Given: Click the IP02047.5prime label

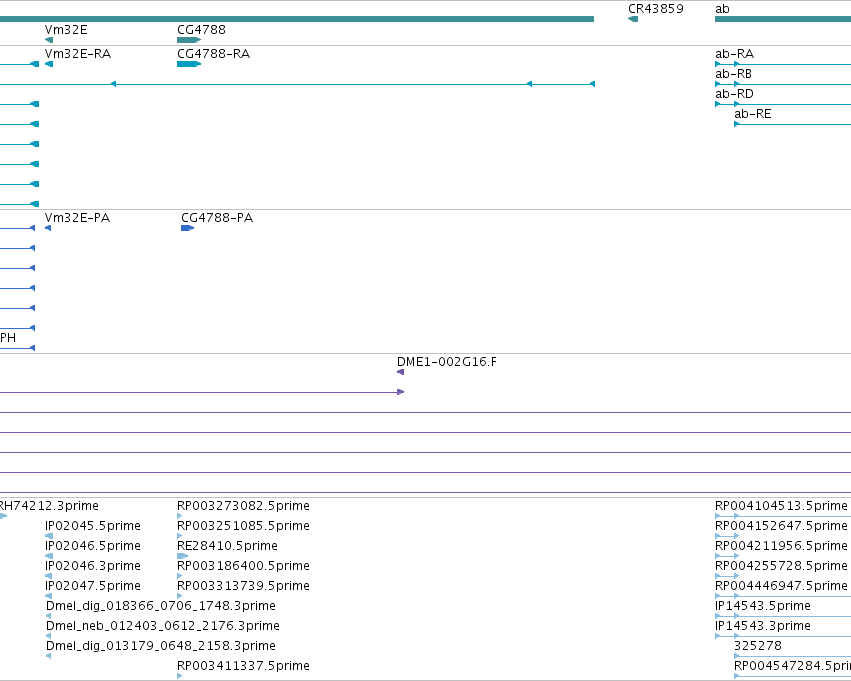Looking at the screenshot, I should (93, 586).
